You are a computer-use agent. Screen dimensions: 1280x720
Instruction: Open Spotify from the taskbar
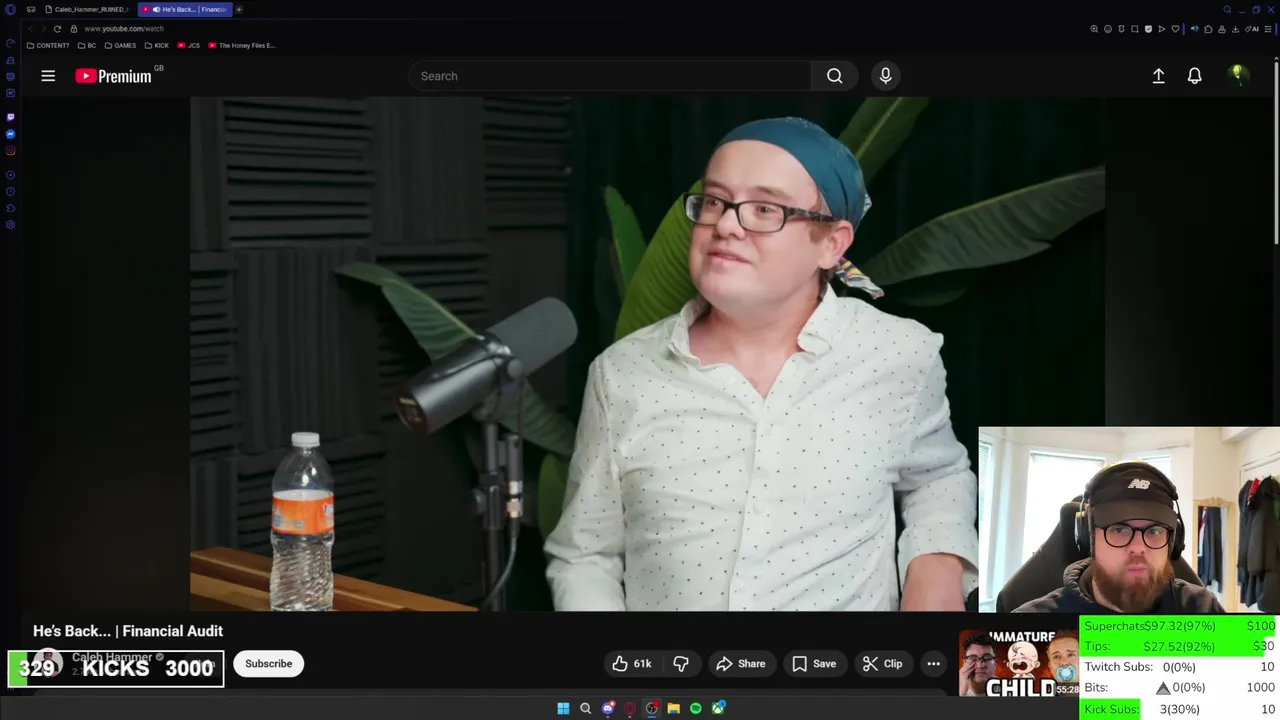click(696, 709)
